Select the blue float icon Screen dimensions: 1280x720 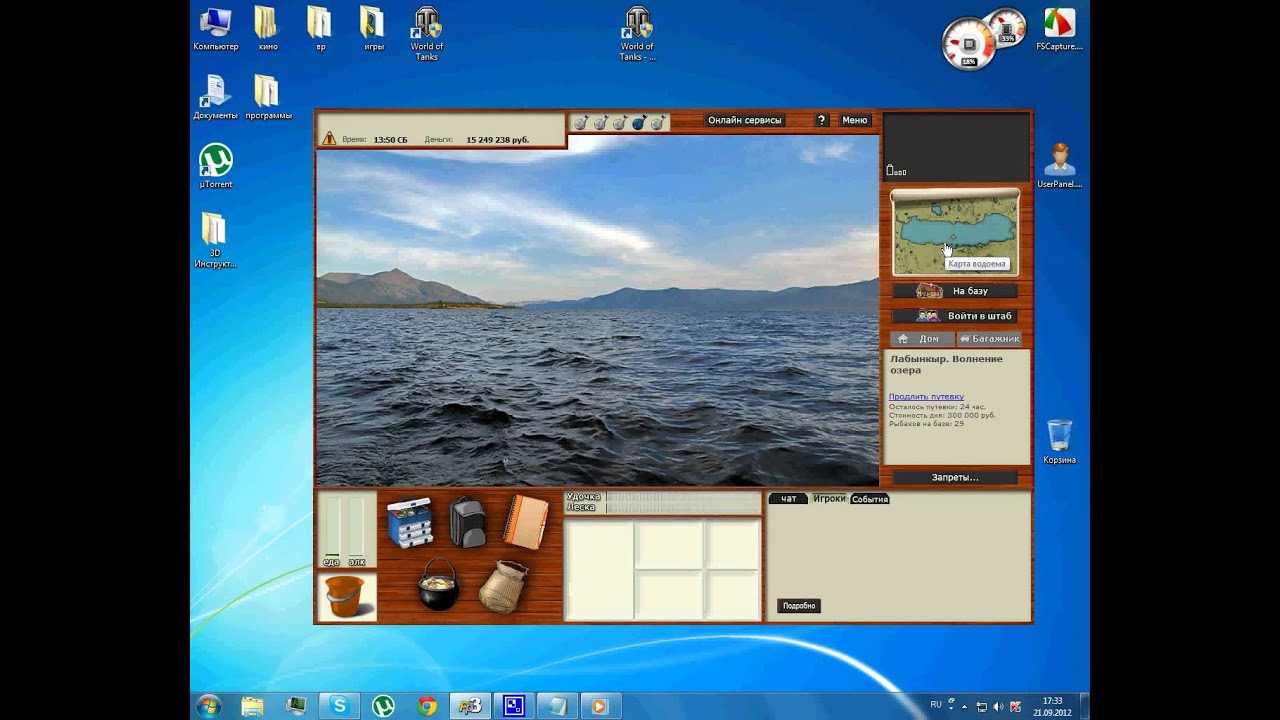[638, 122]
